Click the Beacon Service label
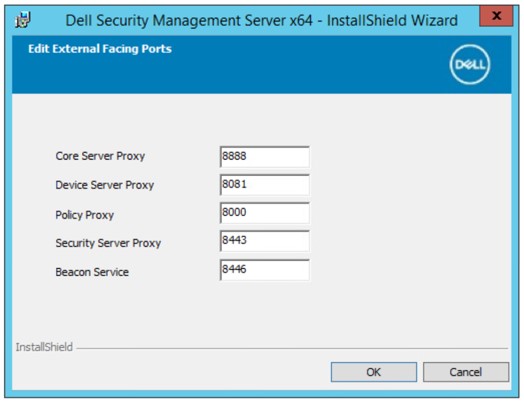Viewport: 524px width, 403px height. [92, 272]
